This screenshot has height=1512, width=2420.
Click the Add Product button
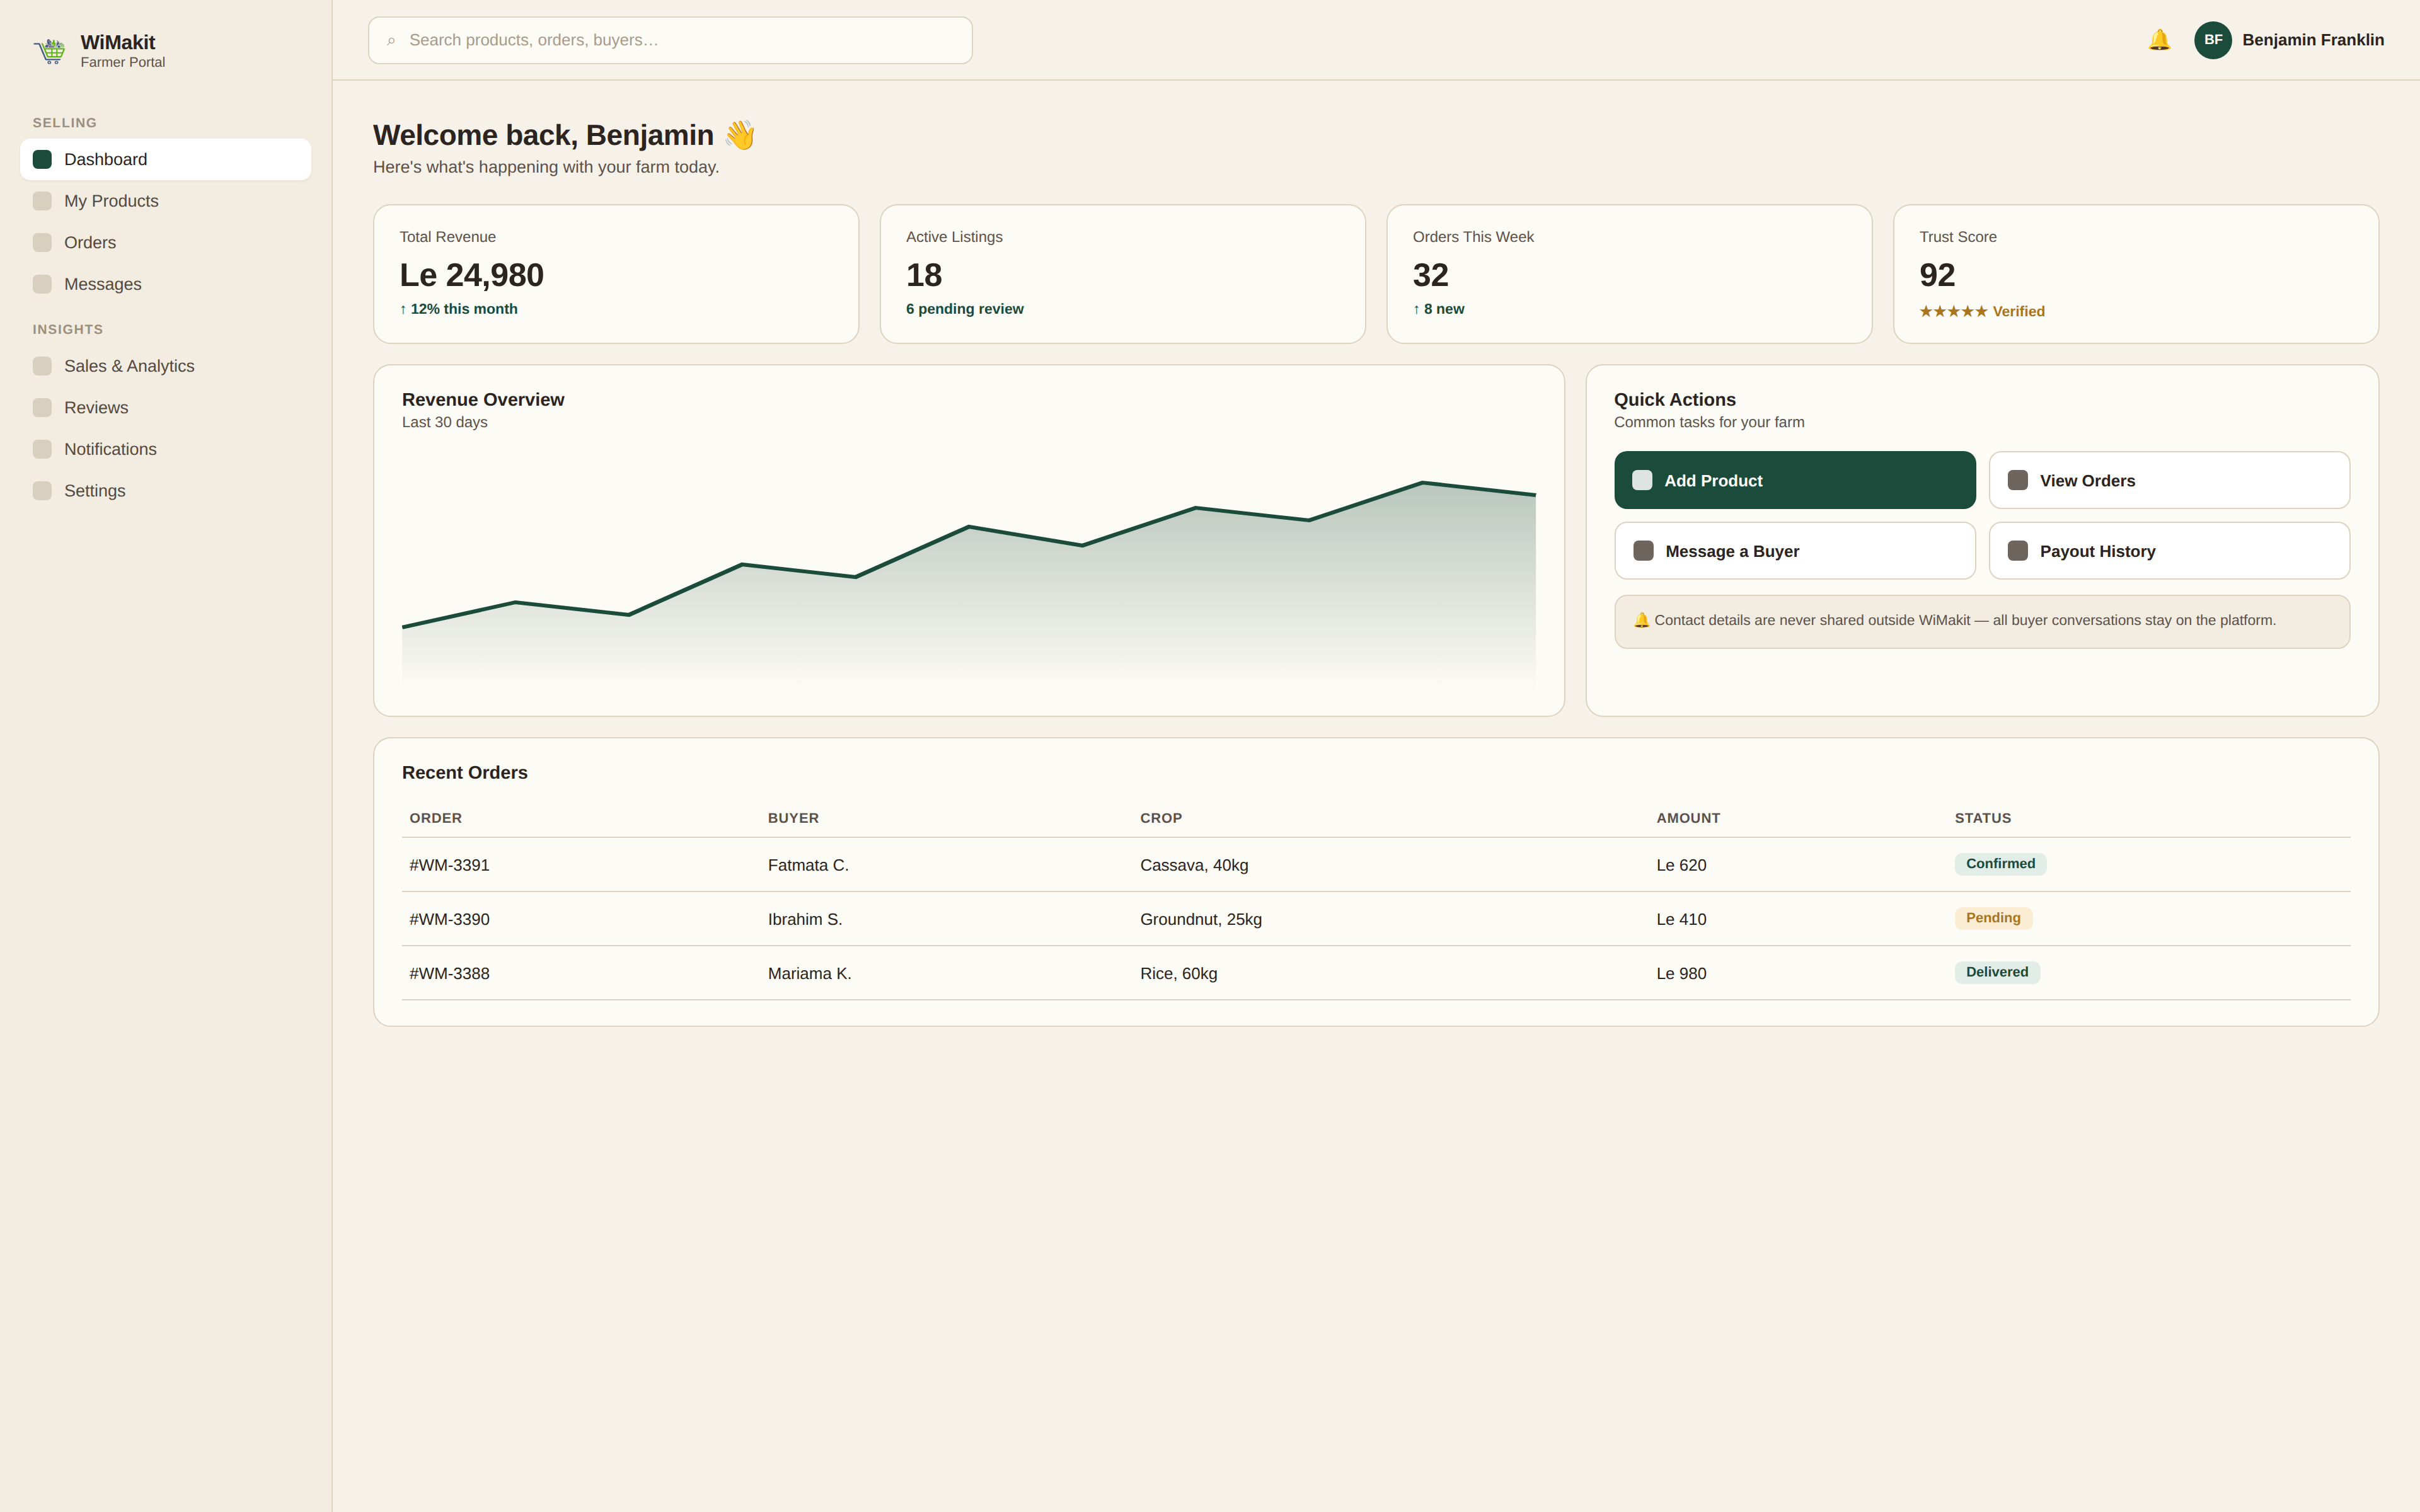coord(1794,480)
